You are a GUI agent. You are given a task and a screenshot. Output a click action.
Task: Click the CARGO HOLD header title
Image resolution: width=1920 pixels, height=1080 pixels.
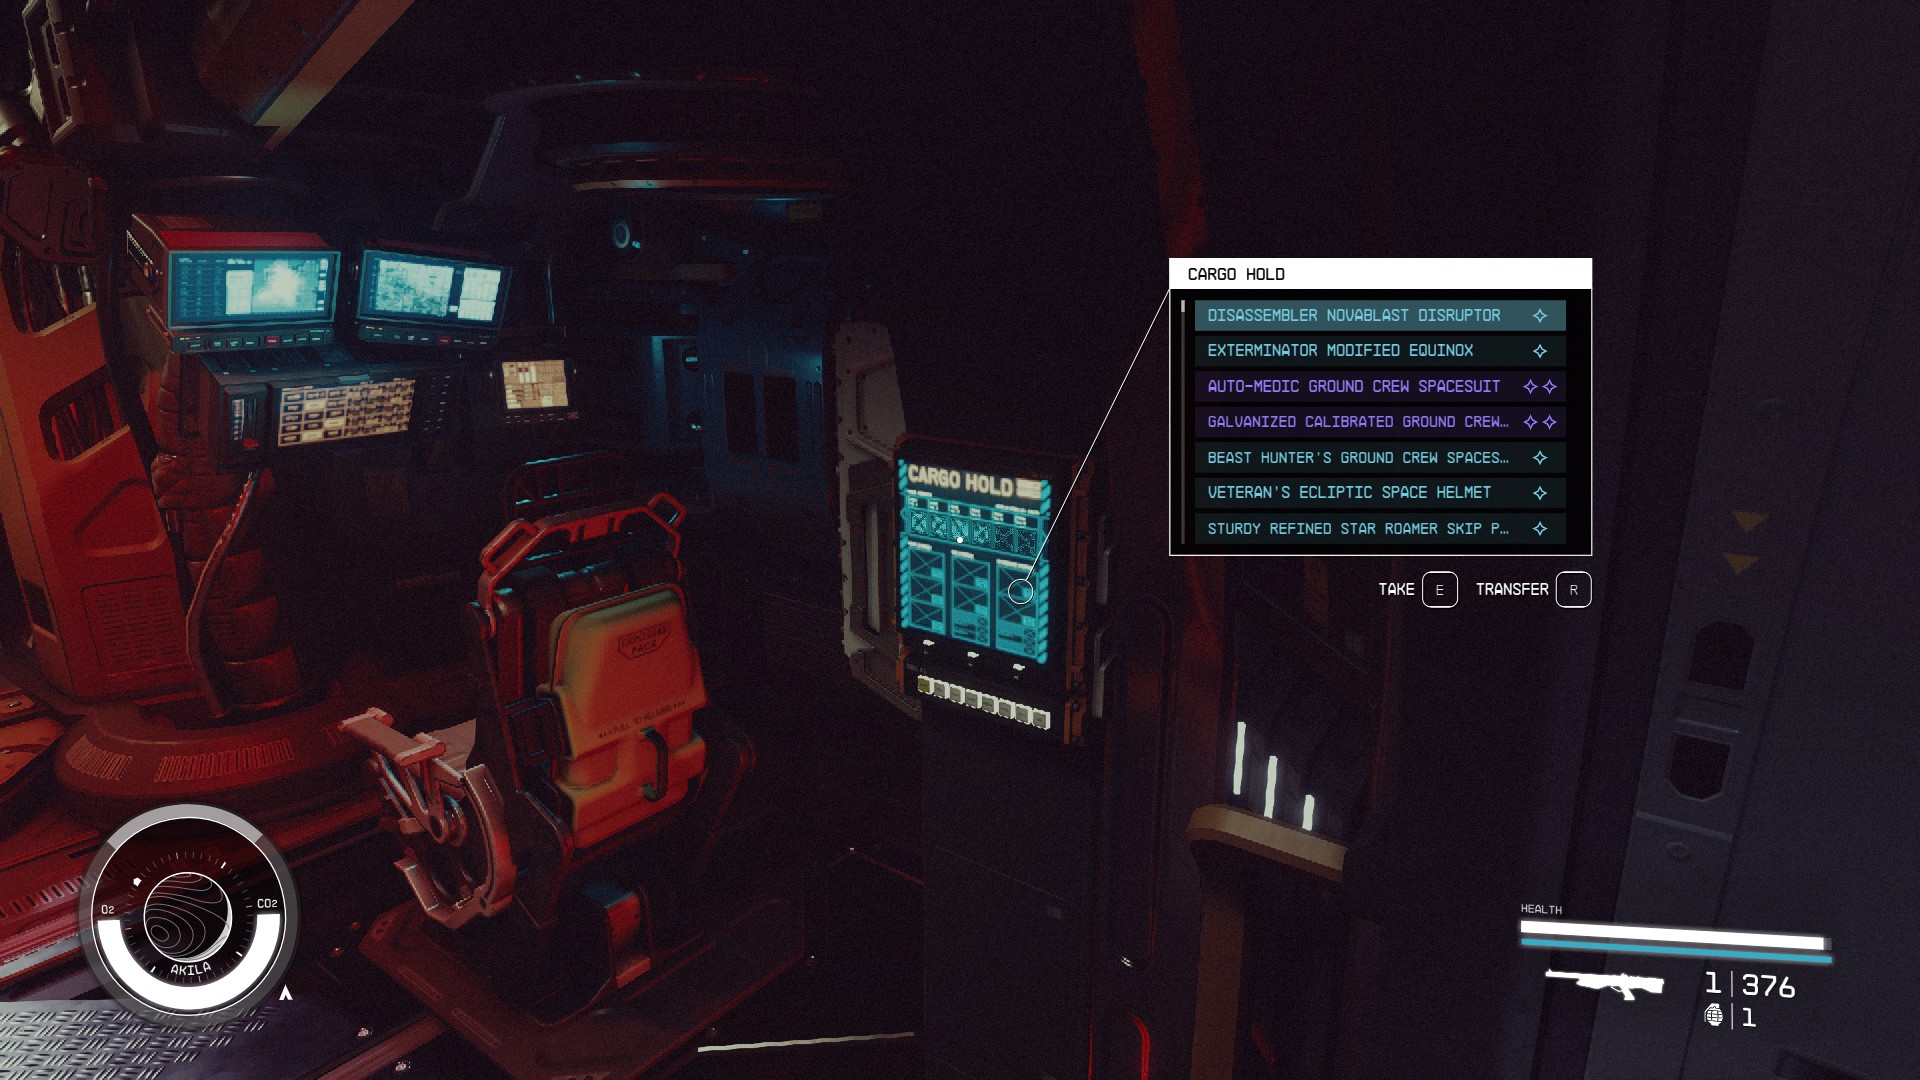tap(1237, 273)
